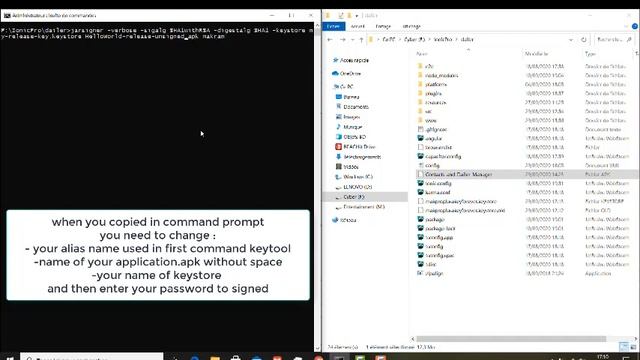This screenshot has height=360, width=640.
Task: Select the platforms folder icon
Action: pos(420,84)
